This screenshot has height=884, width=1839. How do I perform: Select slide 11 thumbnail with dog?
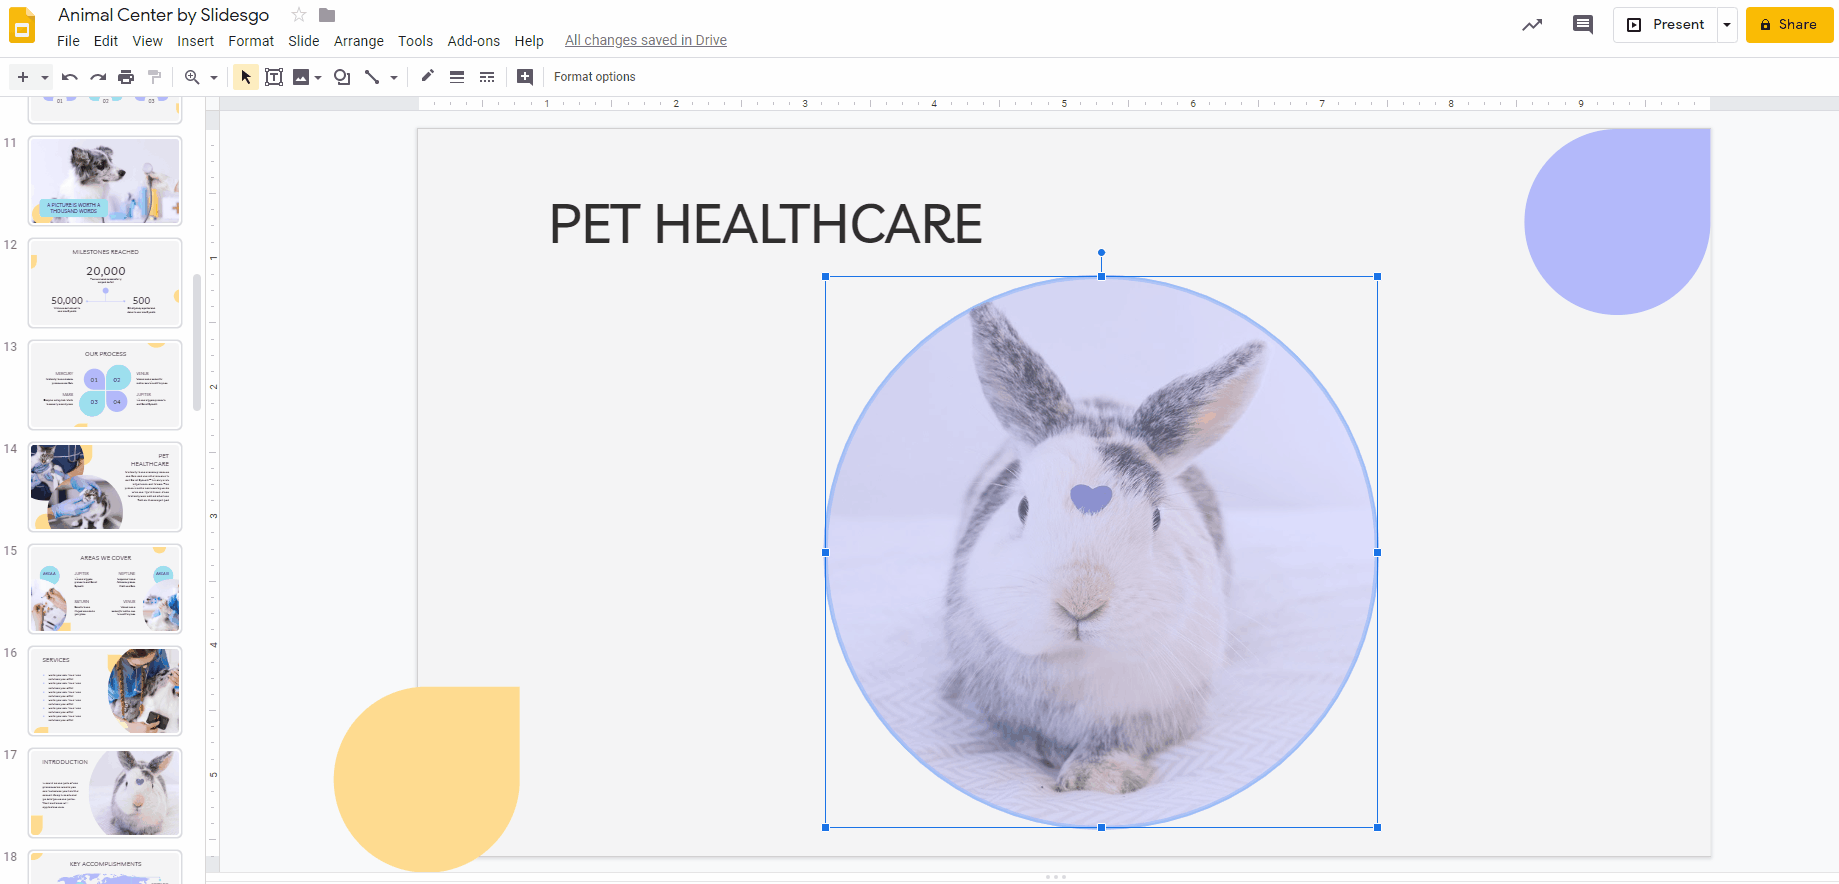(x=105, y=181)
